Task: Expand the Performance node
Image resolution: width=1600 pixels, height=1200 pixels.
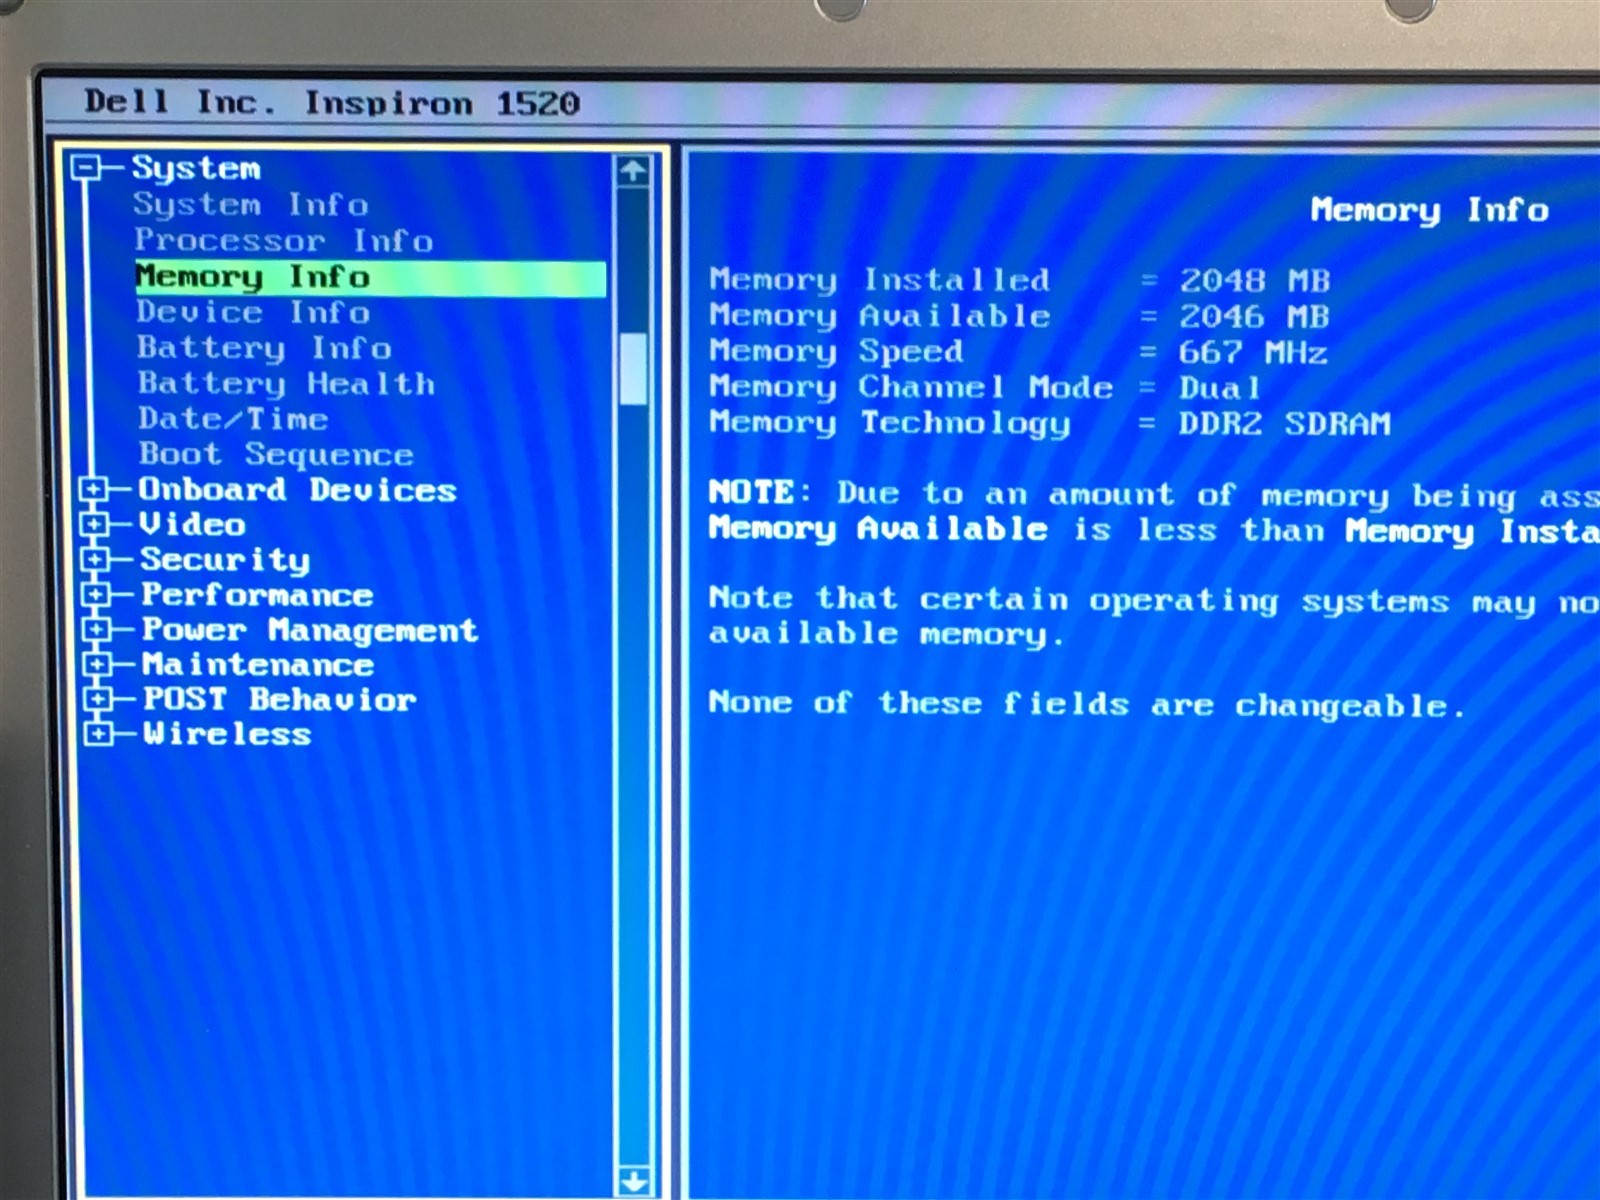Action: click(96, 594)
